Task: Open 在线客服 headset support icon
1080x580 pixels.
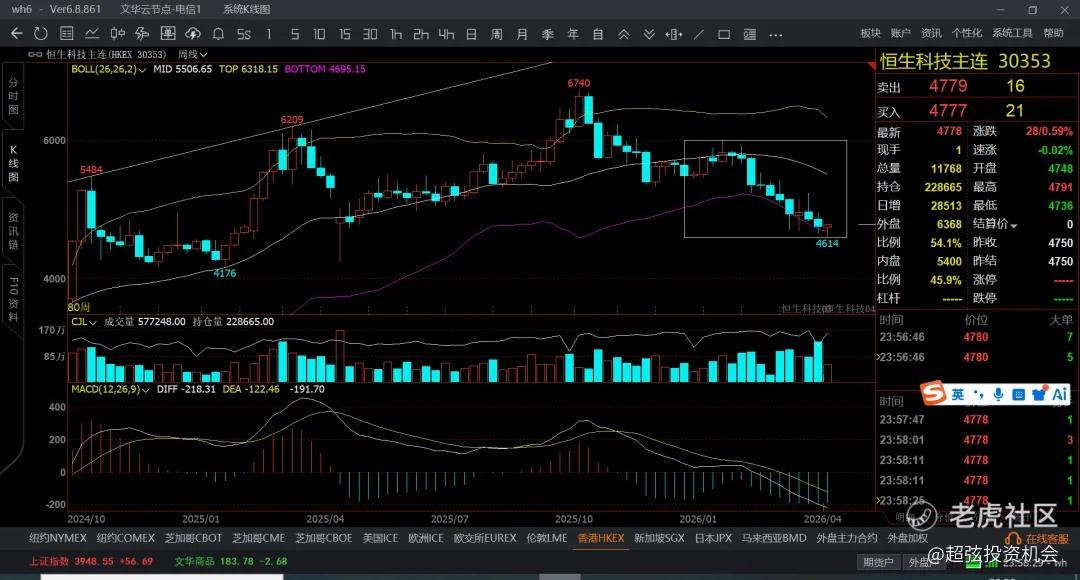Action: point(1012,539)
